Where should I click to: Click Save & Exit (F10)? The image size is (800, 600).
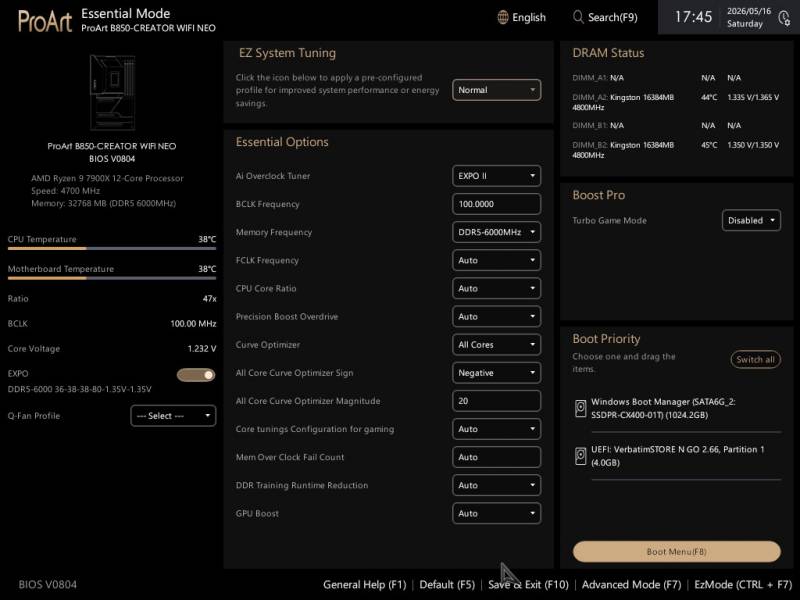(x=528, y=585)
